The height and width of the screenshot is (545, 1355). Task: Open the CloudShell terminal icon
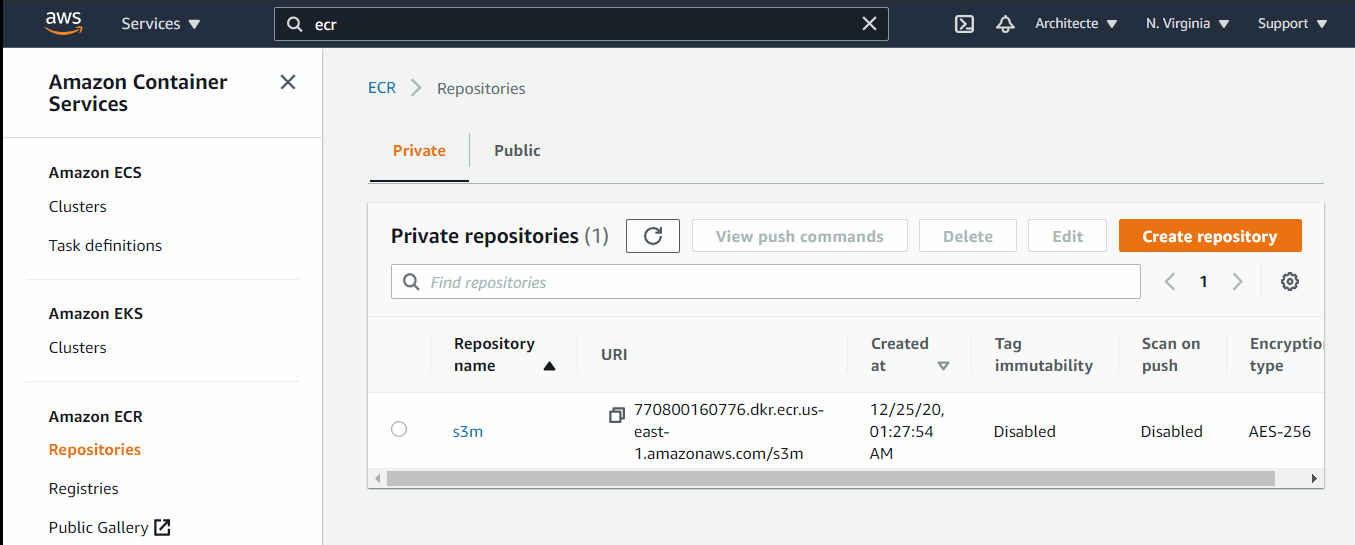click(964, 24)
